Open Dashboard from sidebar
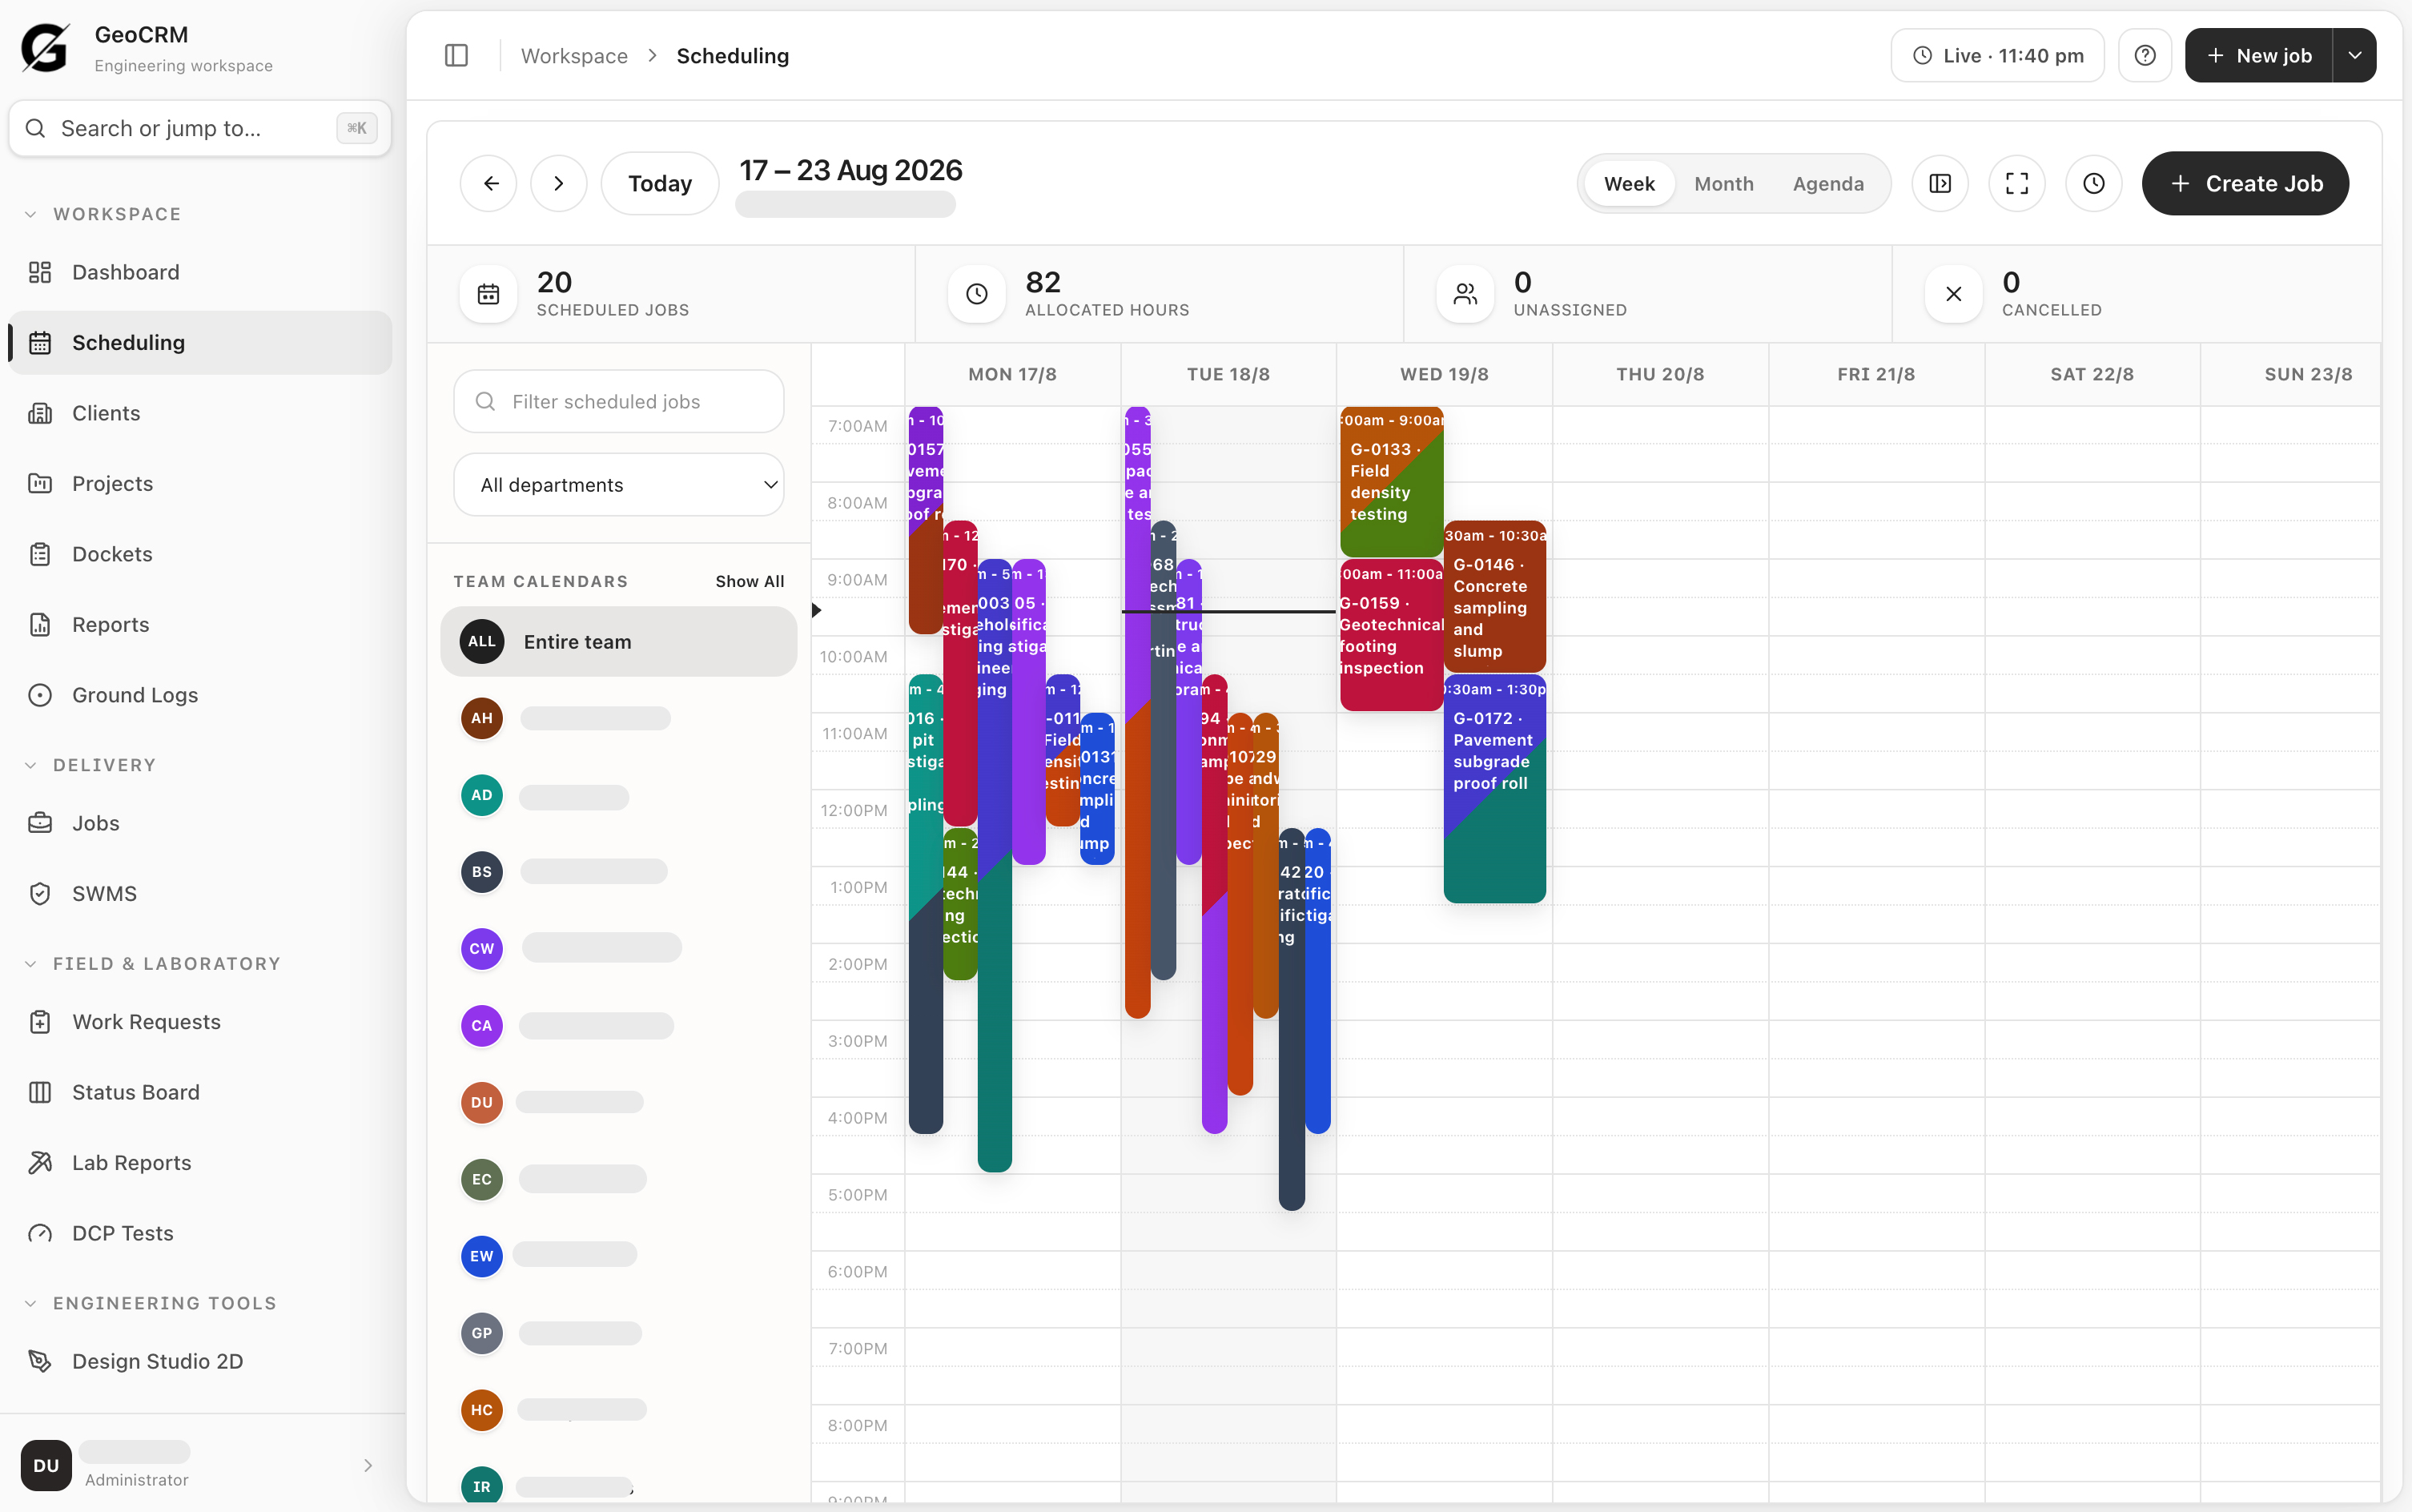Screen dimensions: 2412x1512 [200, 272]
